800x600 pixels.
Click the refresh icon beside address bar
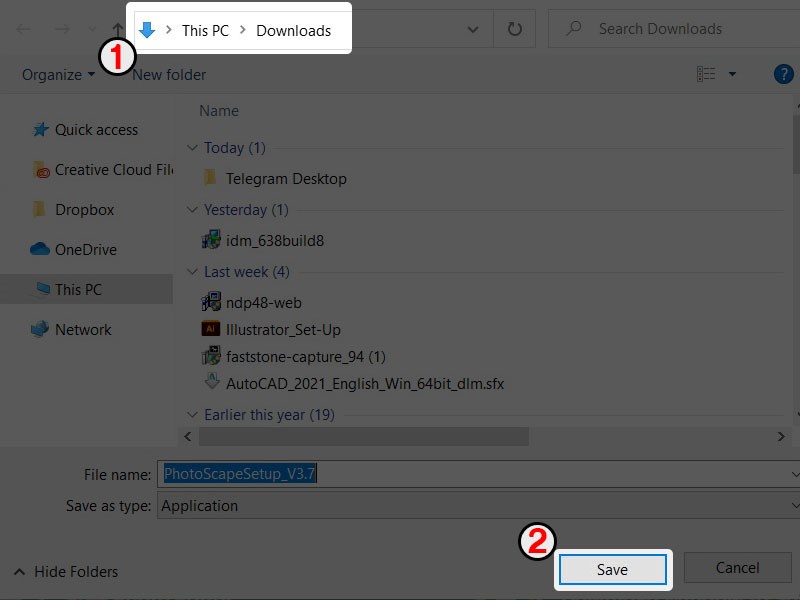[515, 30]
